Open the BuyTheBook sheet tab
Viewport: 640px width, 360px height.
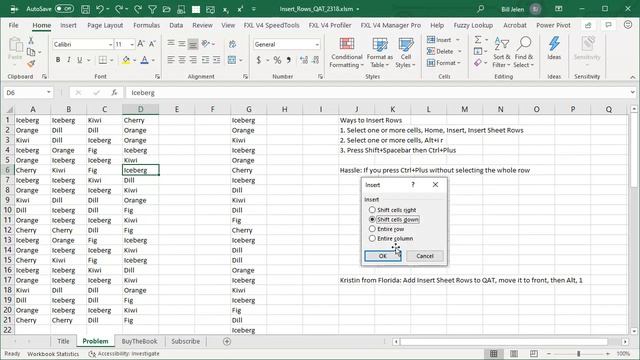coord(139,341)
